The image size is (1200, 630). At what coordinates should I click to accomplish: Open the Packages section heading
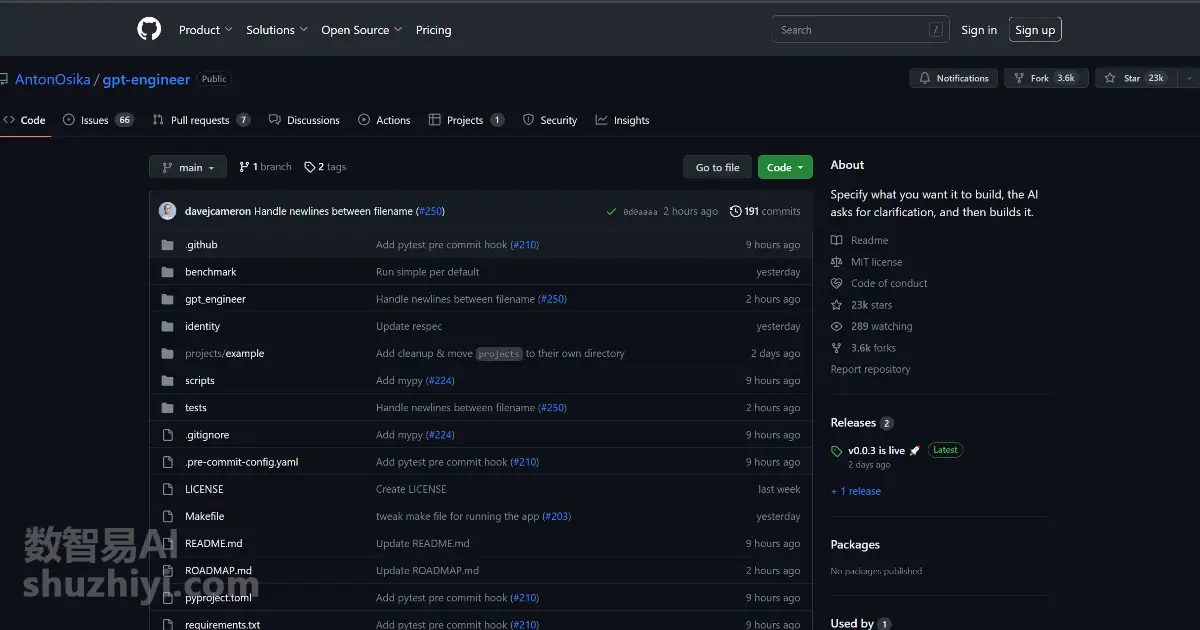click(855, 545)
